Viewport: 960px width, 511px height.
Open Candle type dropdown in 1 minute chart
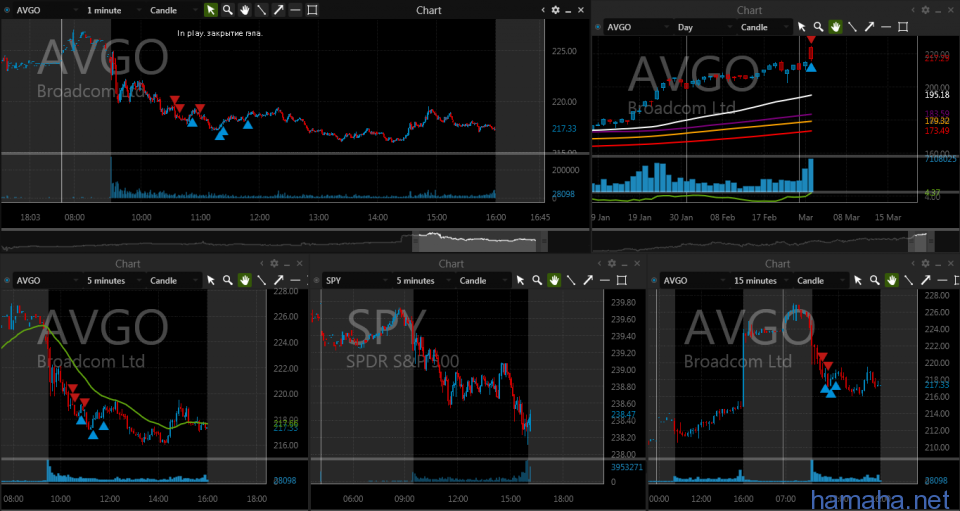[173, 10]
